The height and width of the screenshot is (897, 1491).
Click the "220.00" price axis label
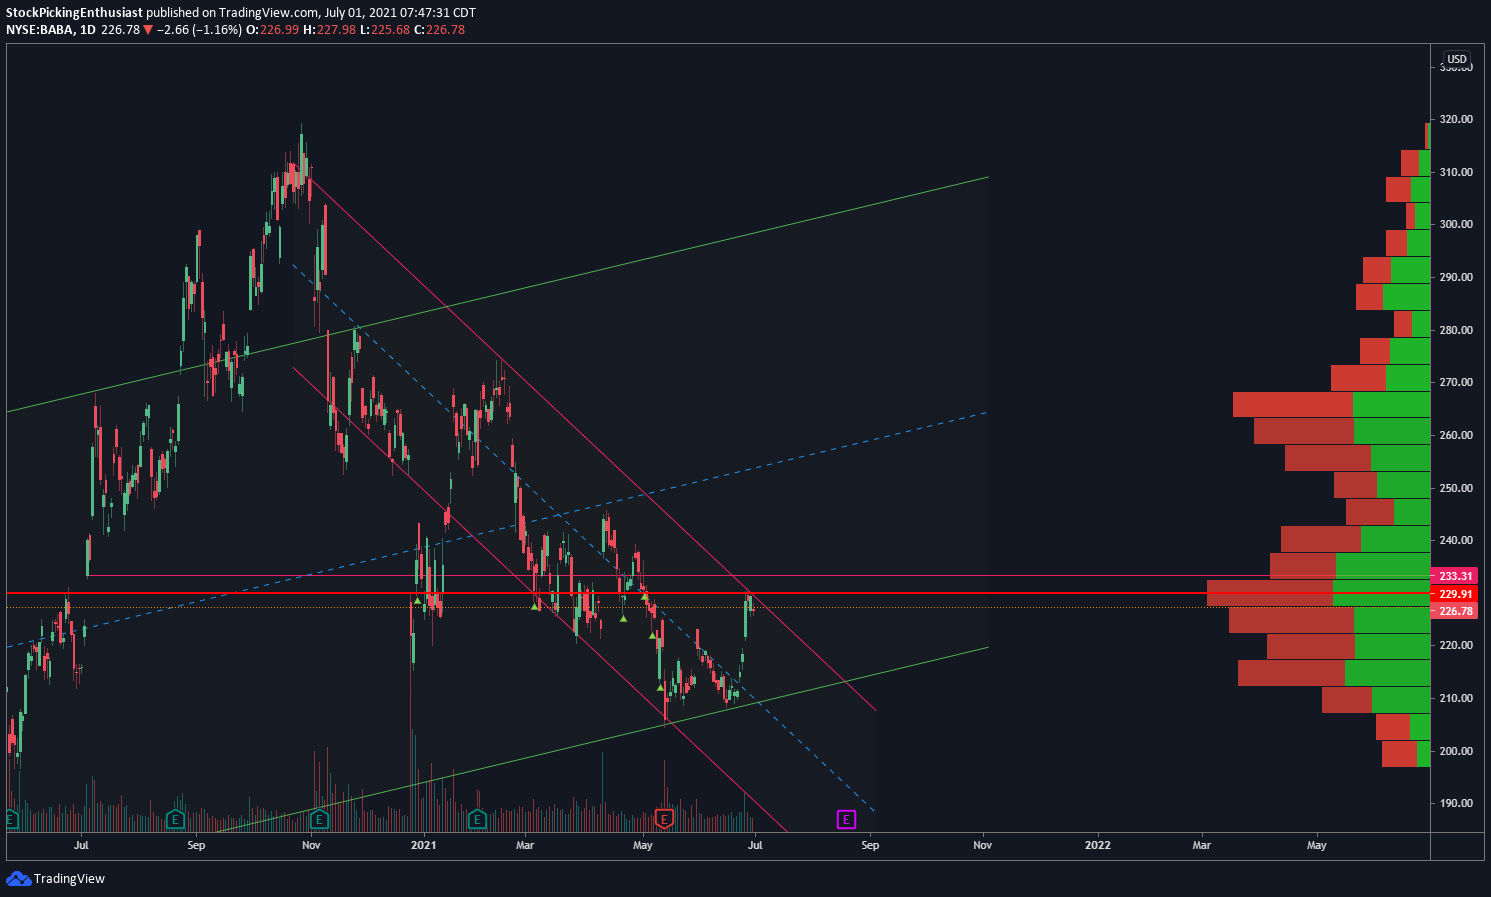point(1456,645)
